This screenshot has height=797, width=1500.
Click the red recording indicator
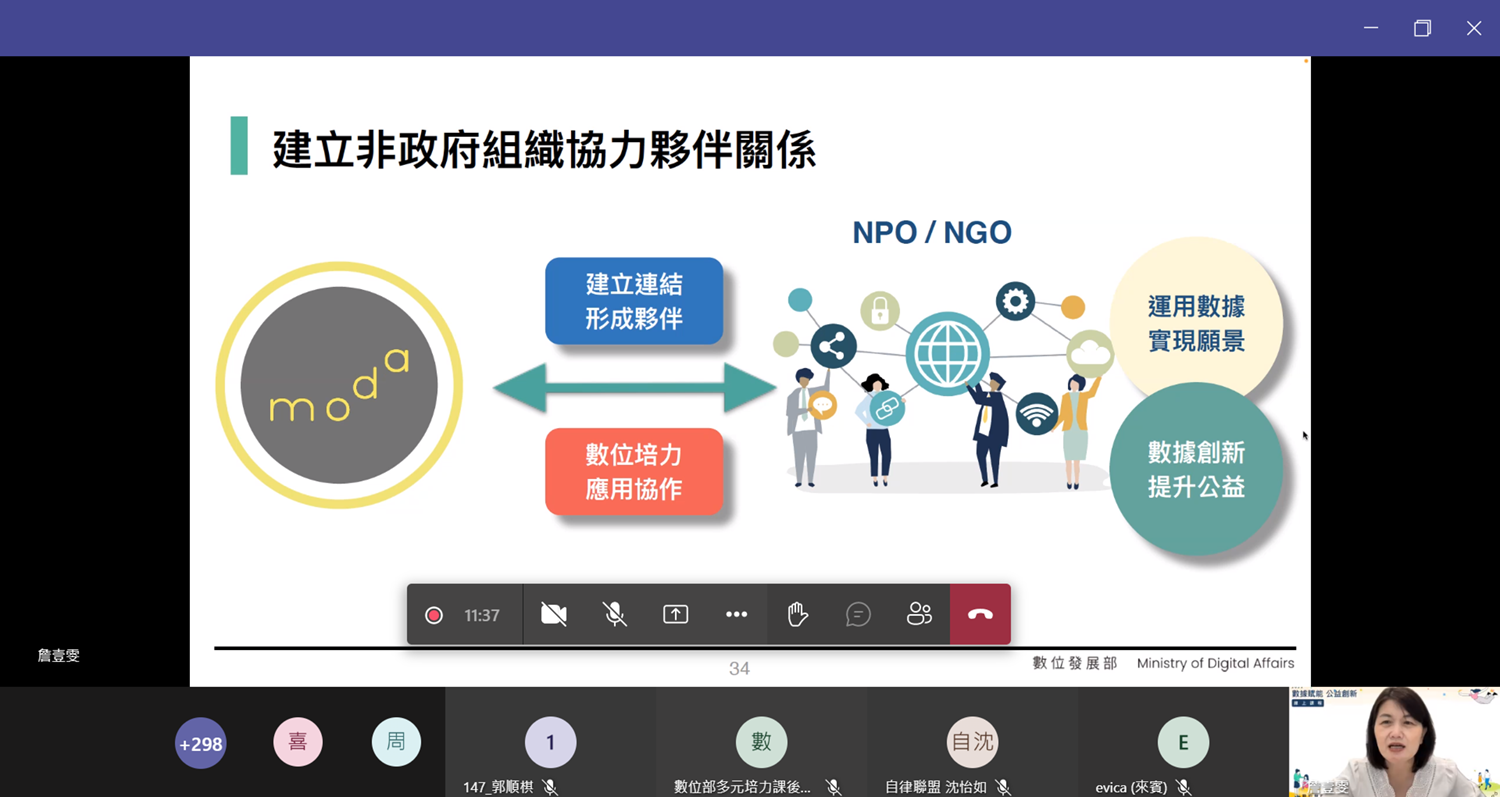pyautogui.click(x=434, y=616)
